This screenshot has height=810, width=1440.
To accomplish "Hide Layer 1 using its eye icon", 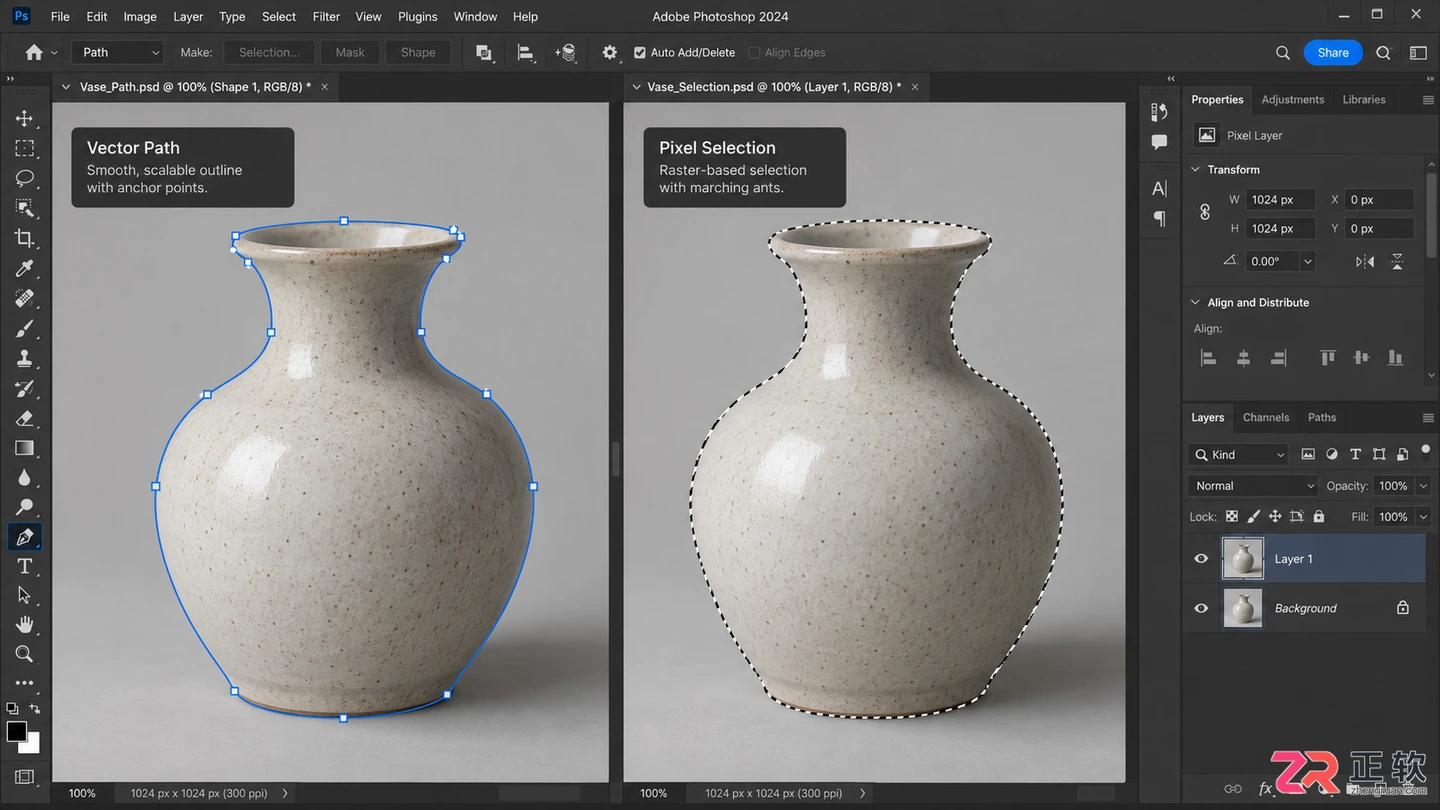I will [1201, 559].
